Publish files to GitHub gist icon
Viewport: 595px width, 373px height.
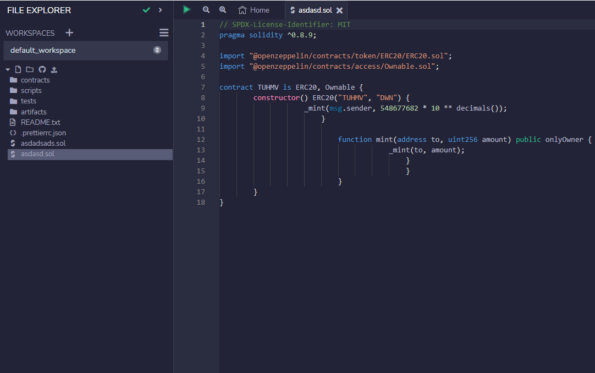42,69
